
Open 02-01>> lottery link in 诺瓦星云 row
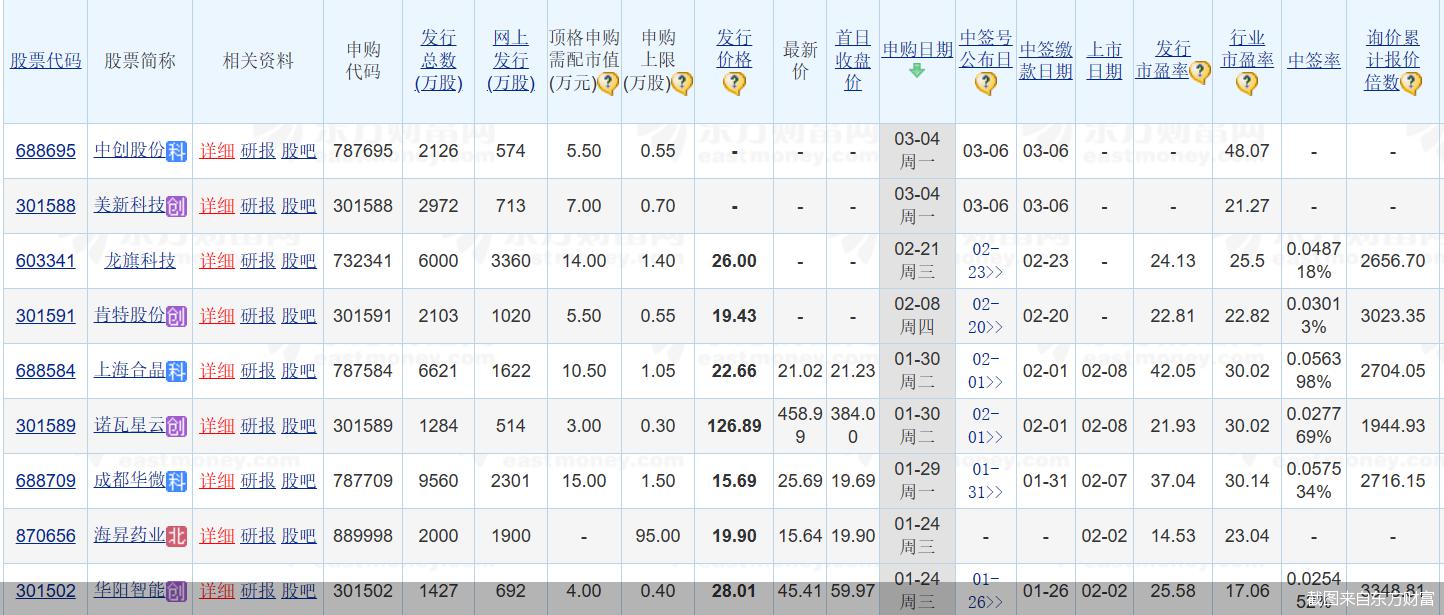986,426
